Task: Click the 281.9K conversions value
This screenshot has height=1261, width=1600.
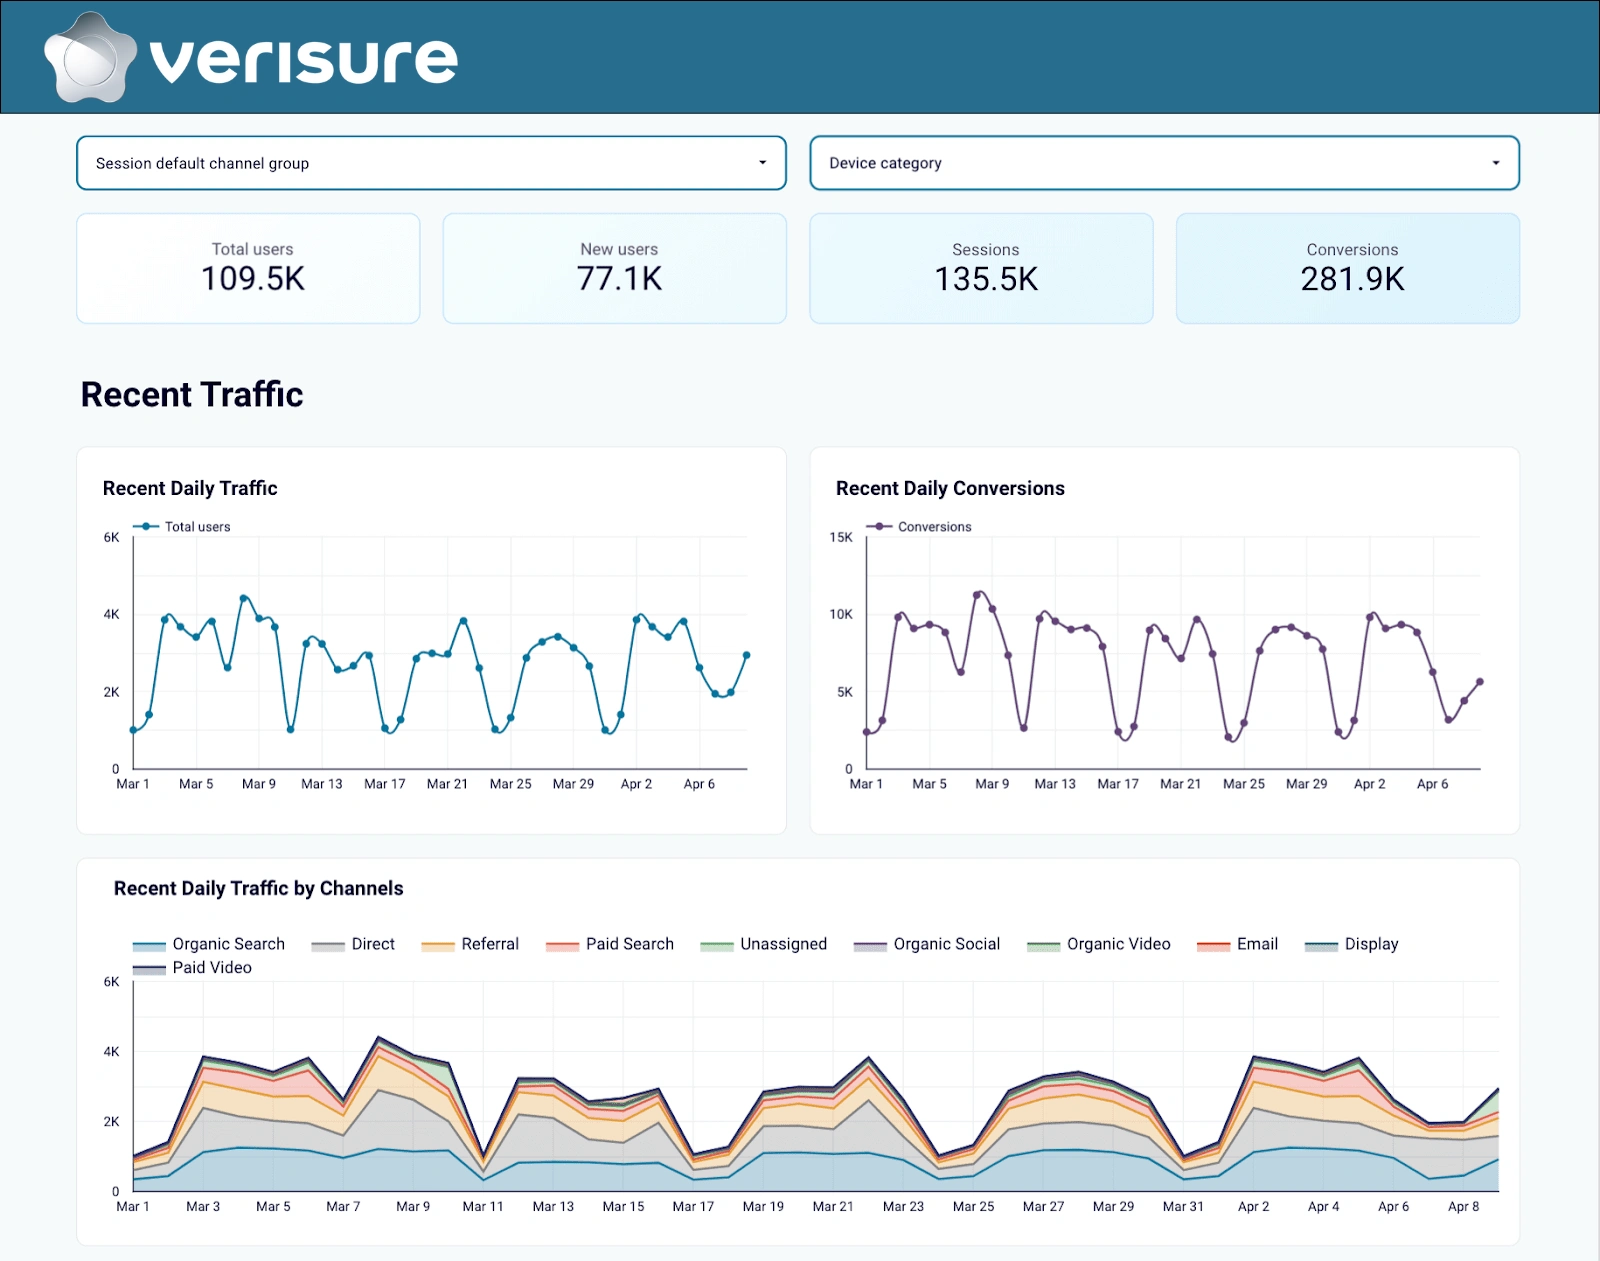Action: [x=1352, y=279]
